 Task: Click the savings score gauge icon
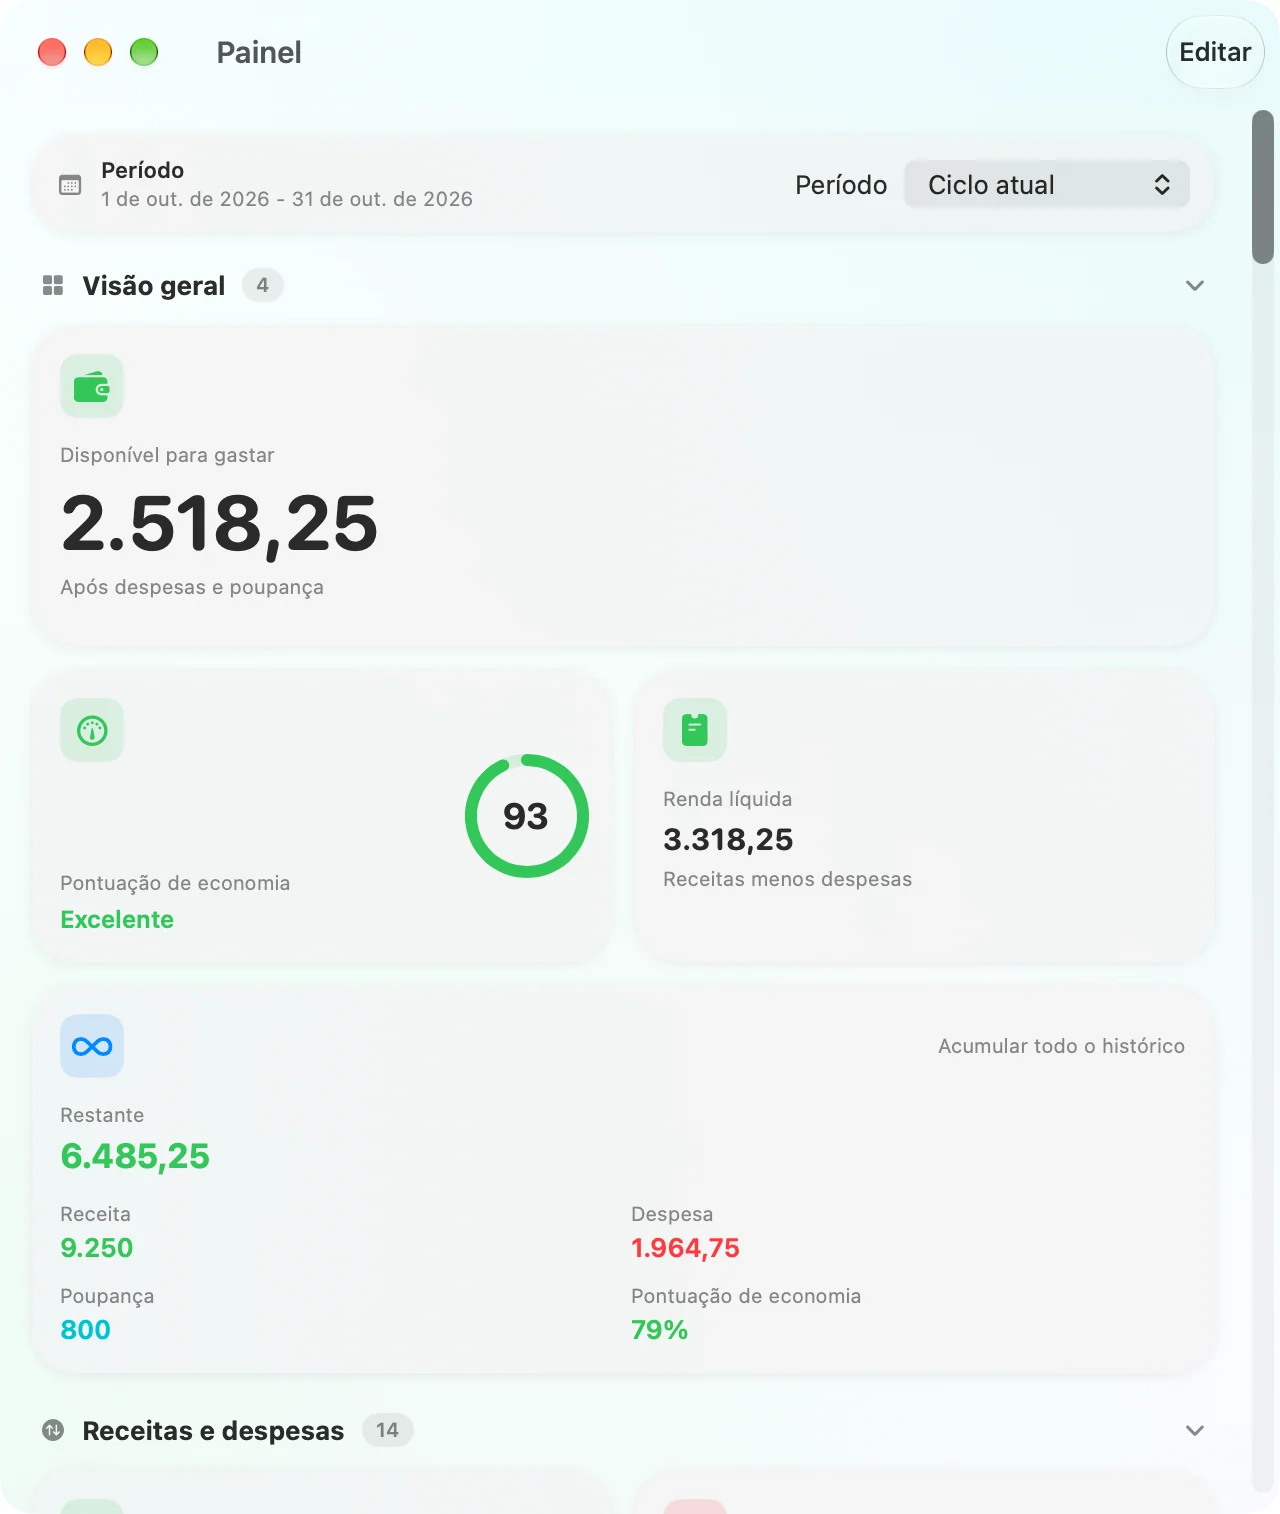[92, 730]
